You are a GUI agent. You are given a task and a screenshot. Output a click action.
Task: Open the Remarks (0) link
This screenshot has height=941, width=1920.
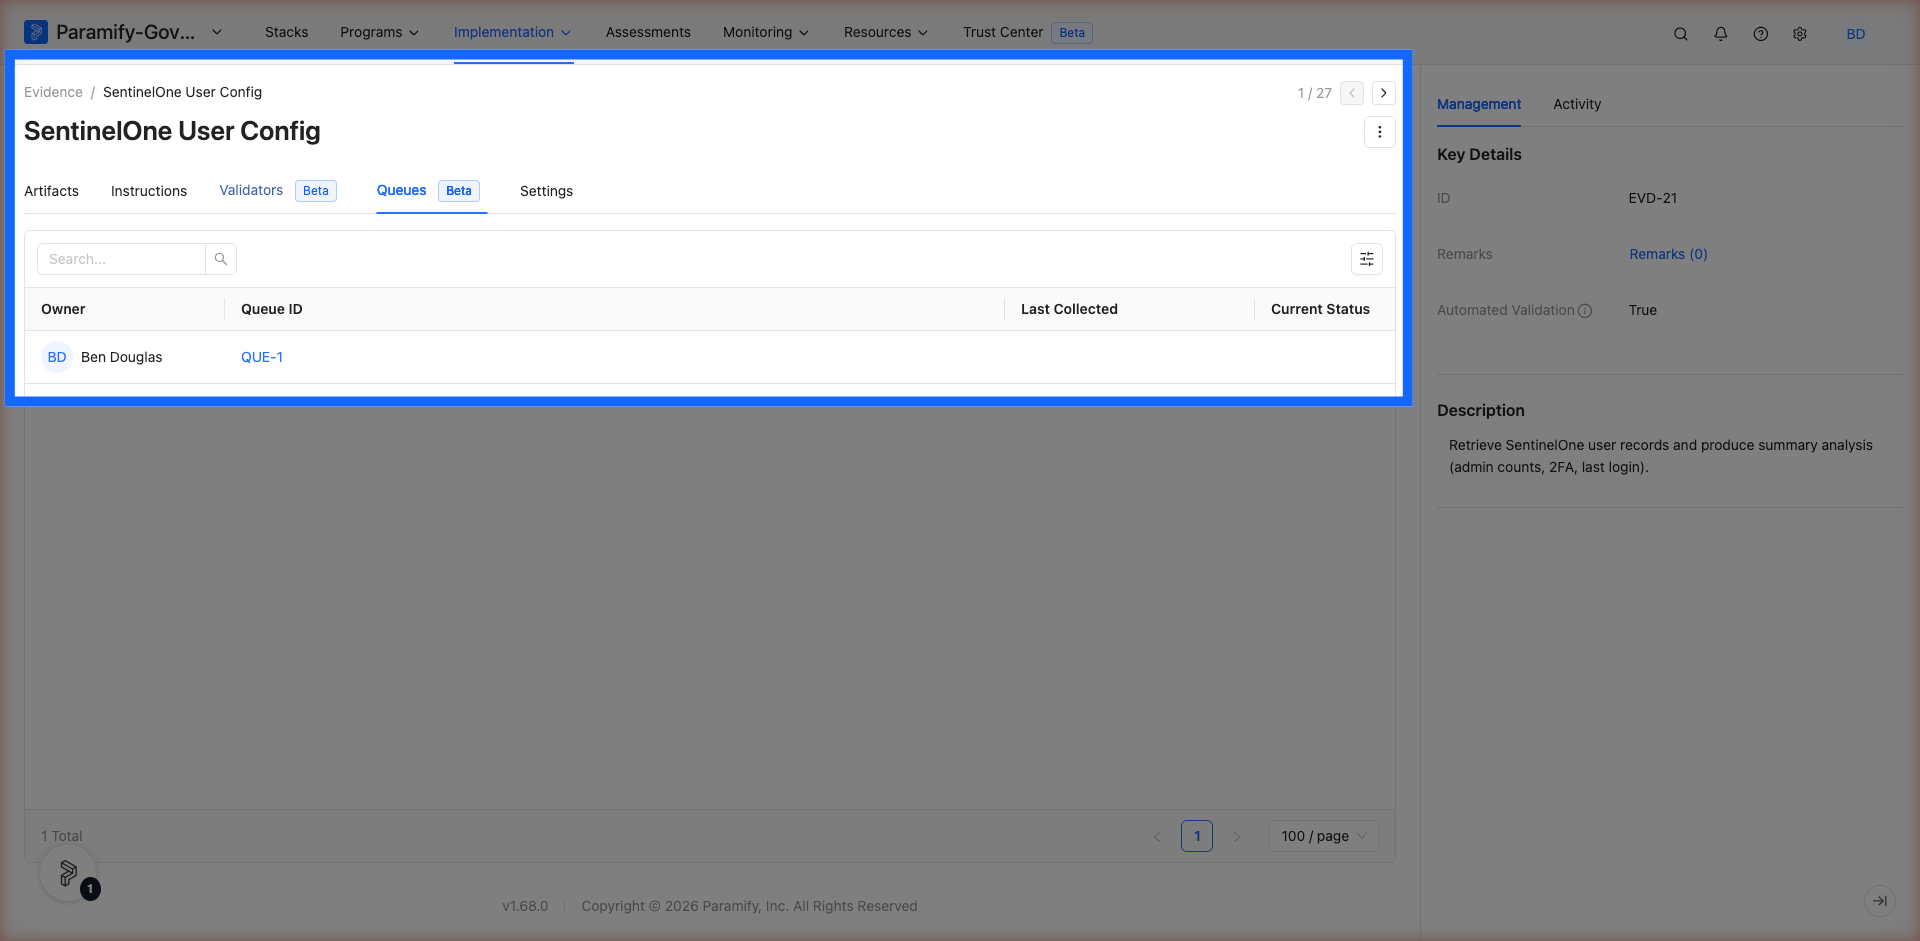1668,254
